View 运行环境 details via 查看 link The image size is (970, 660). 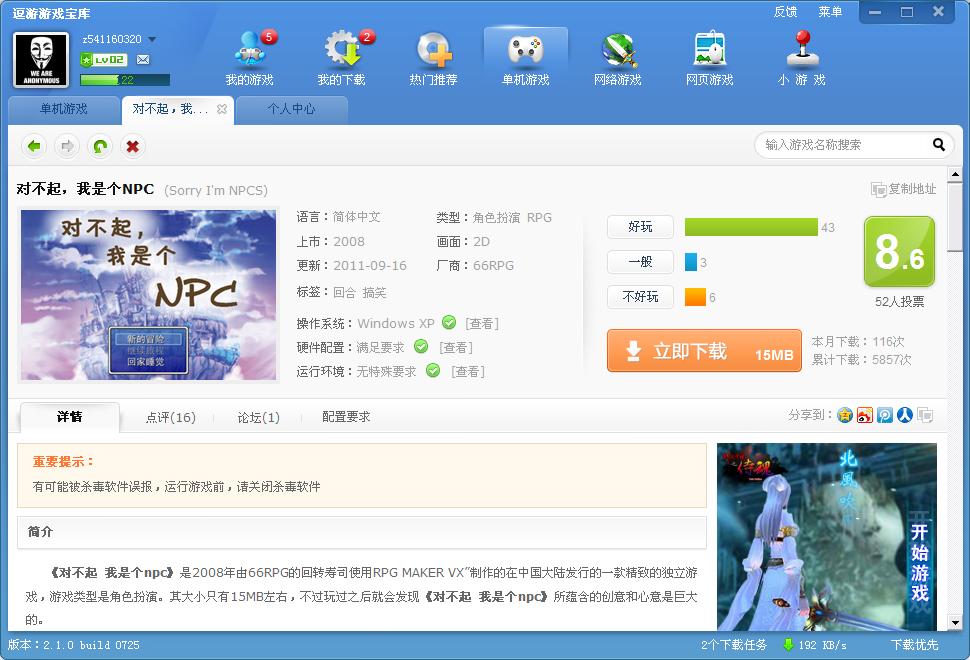468,372
